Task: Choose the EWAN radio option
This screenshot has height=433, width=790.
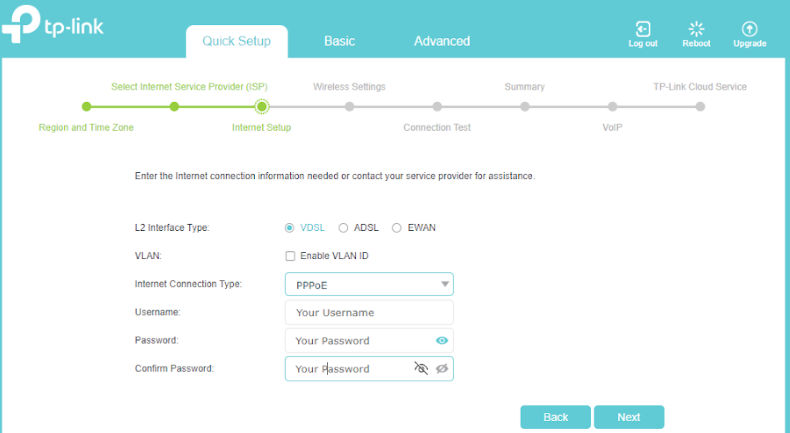Action: coord(397,228)
